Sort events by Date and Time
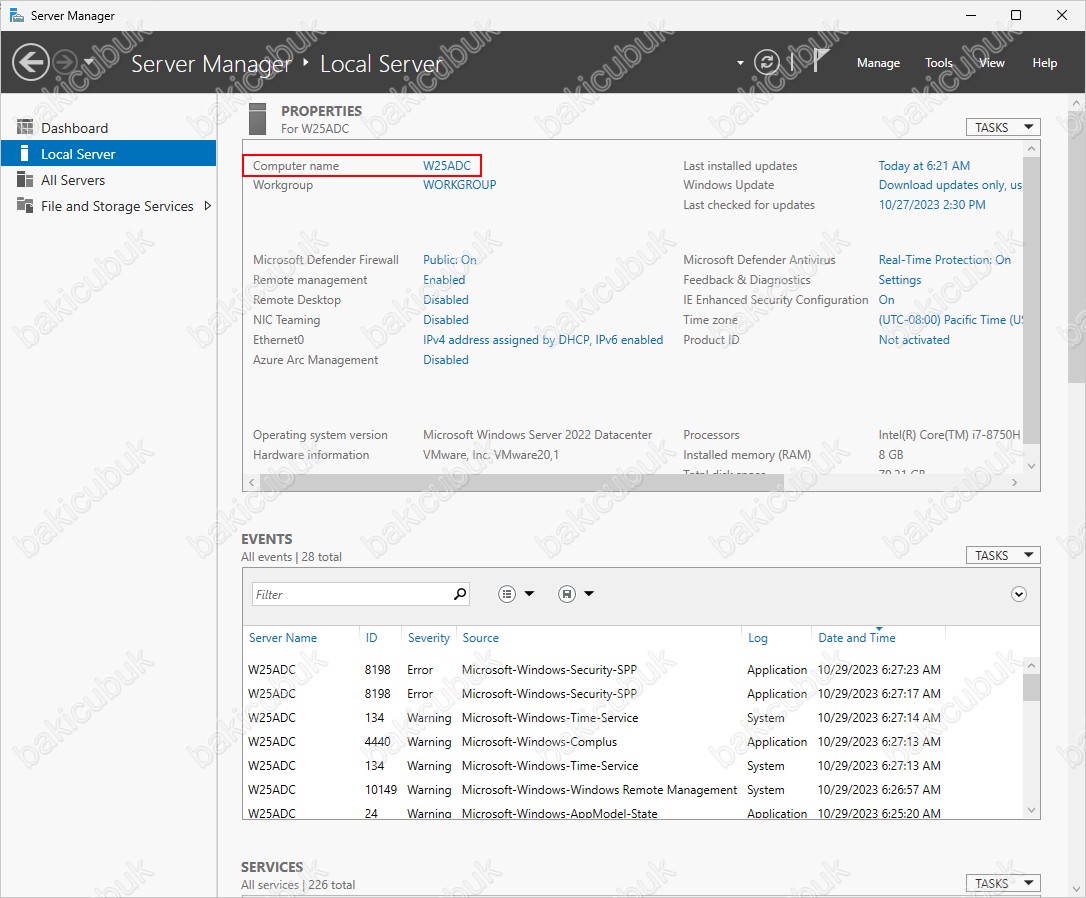The image size is (1086, 898). click(857, 638)
